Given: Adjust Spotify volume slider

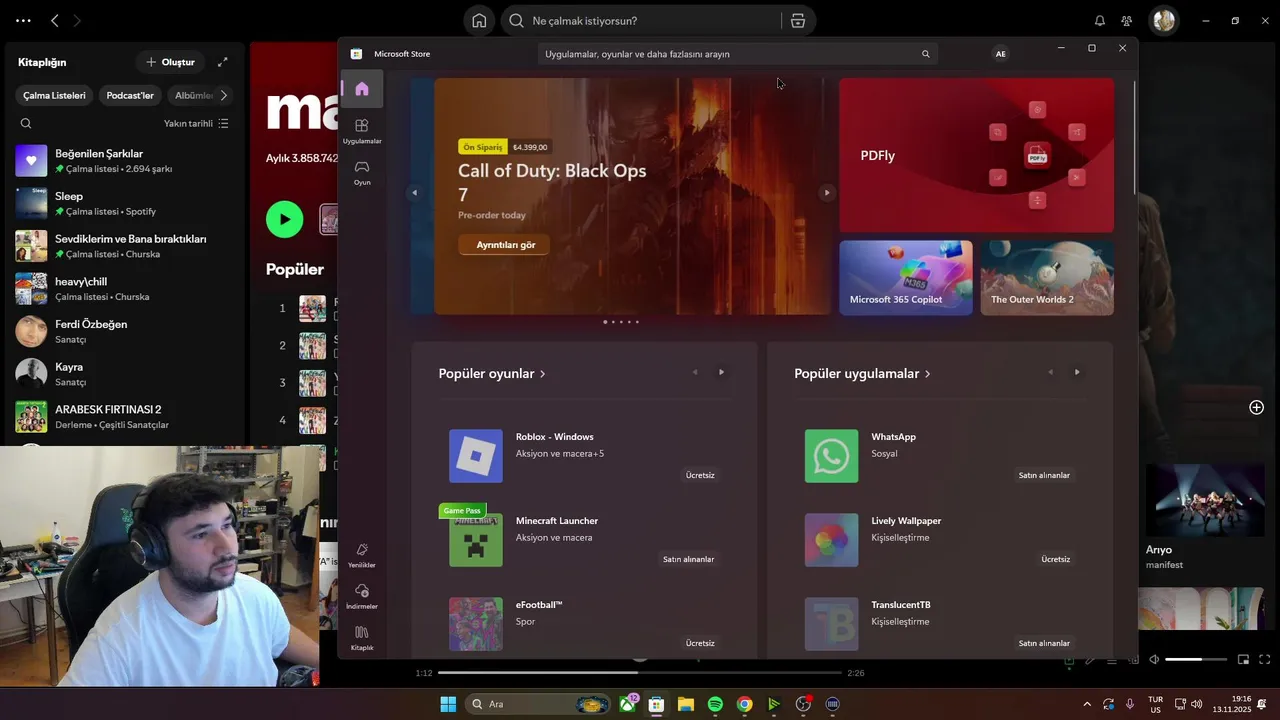Looking at the screenshot, I should pyautogui.click(x=1196, y=660).
